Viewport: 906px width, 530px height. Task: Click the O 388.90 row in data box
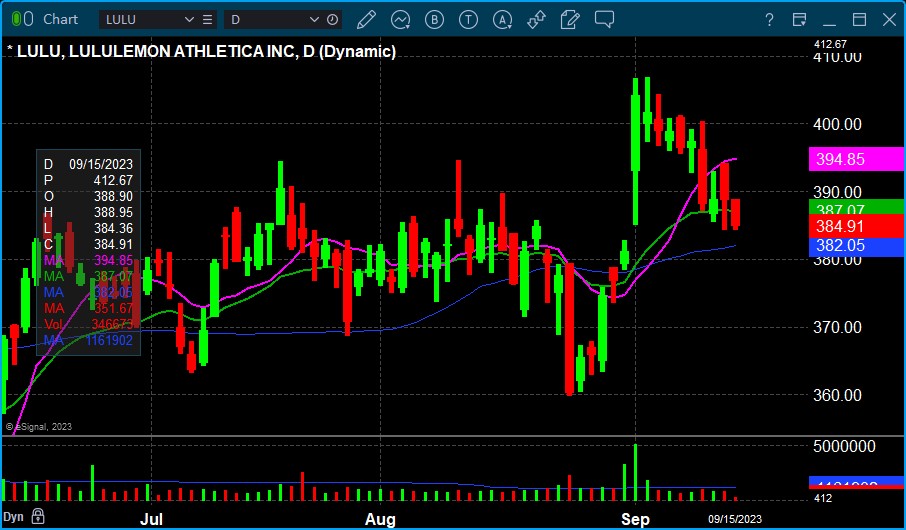88,197
